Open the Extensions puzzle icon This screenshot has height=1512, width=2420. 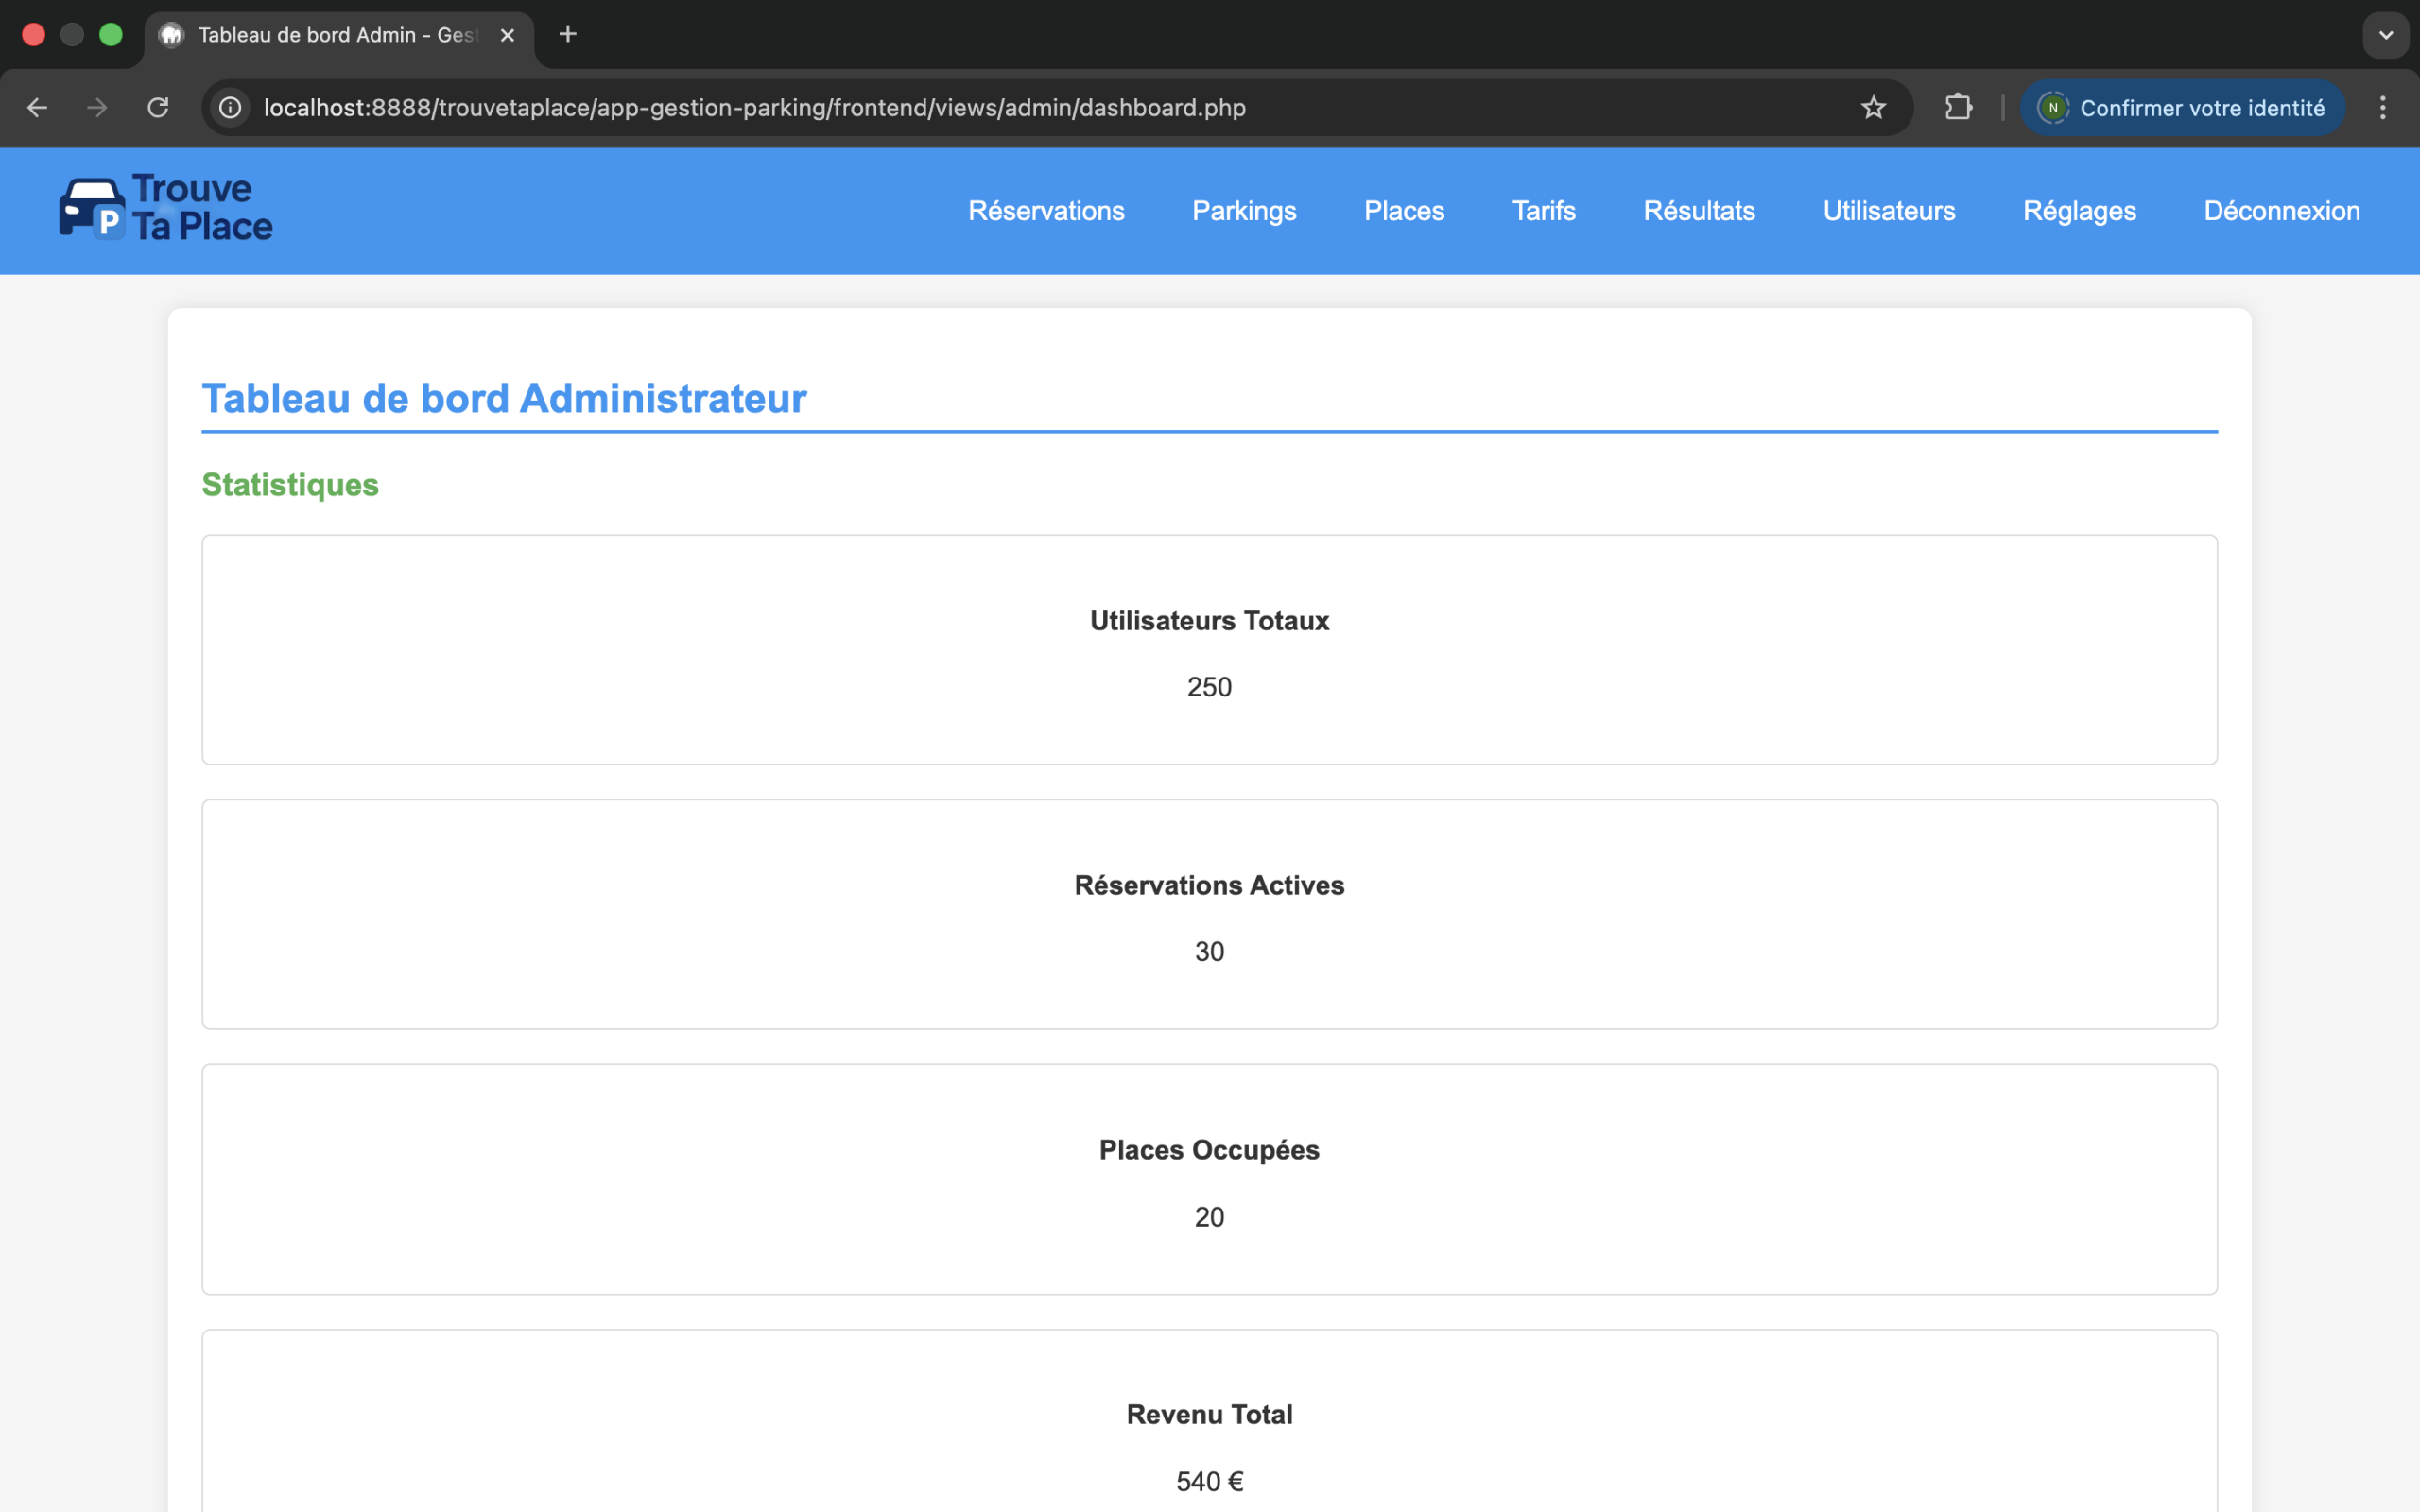tap(1958, 108)
